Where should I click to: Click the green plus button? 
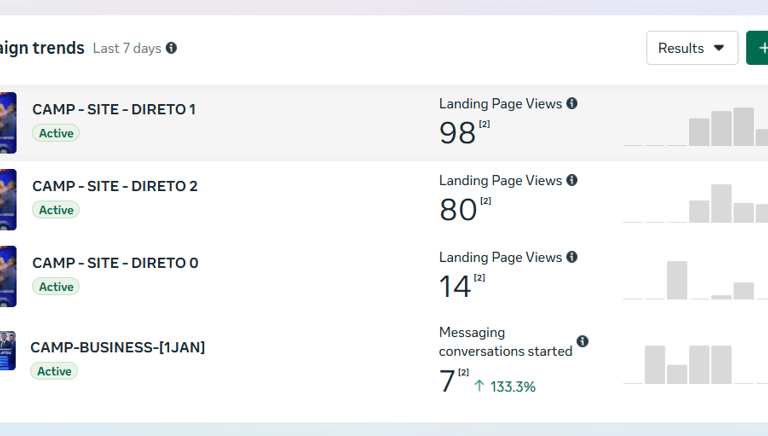click(759, 48)
